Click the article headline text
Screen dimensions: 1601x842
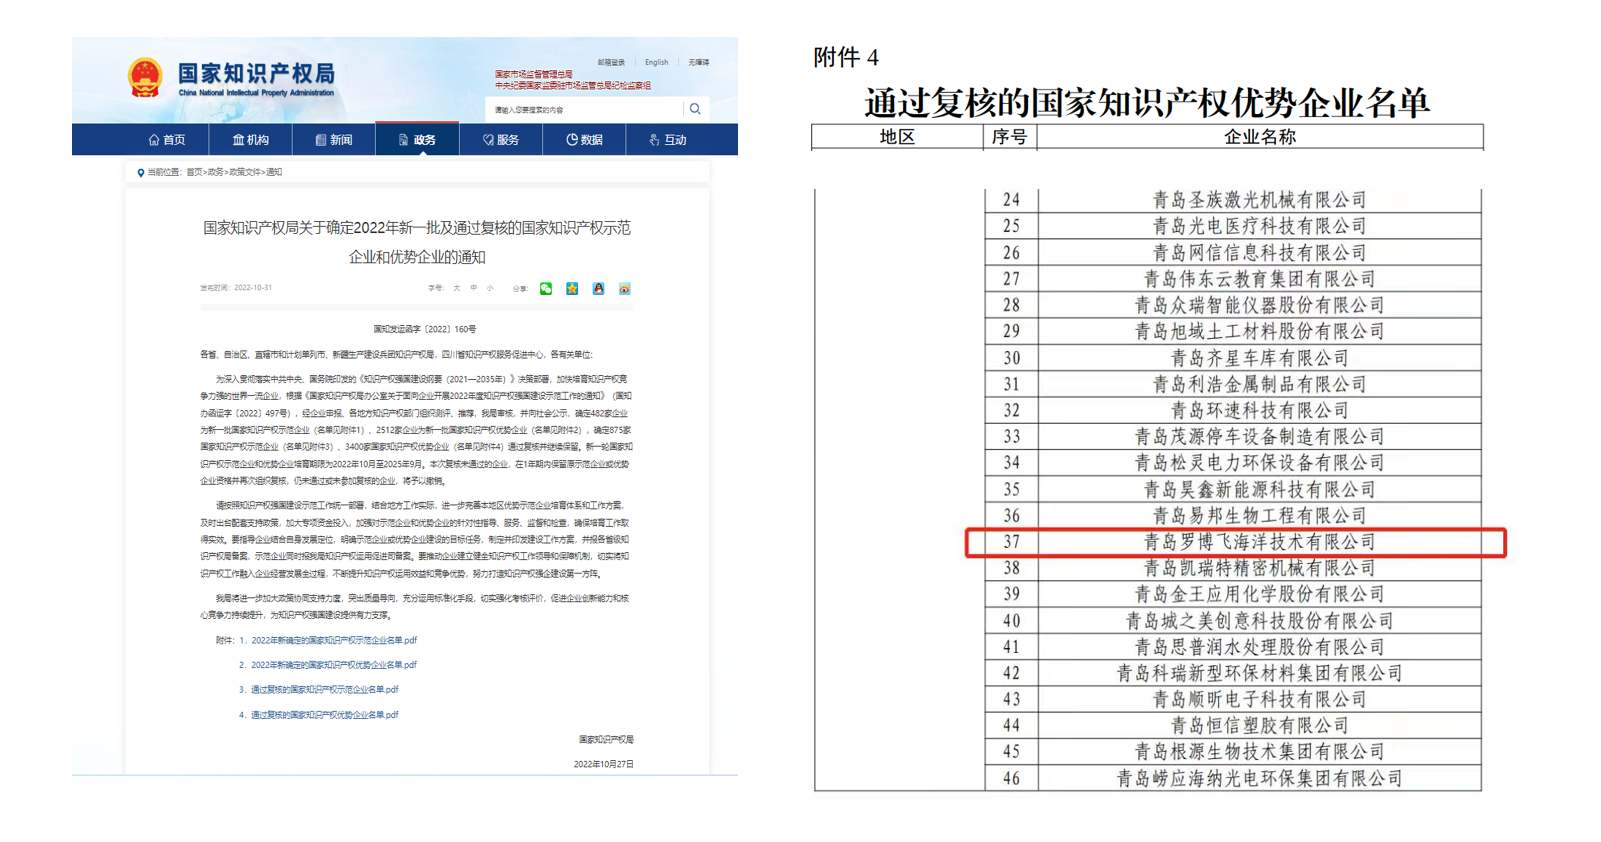coord(417,242)
